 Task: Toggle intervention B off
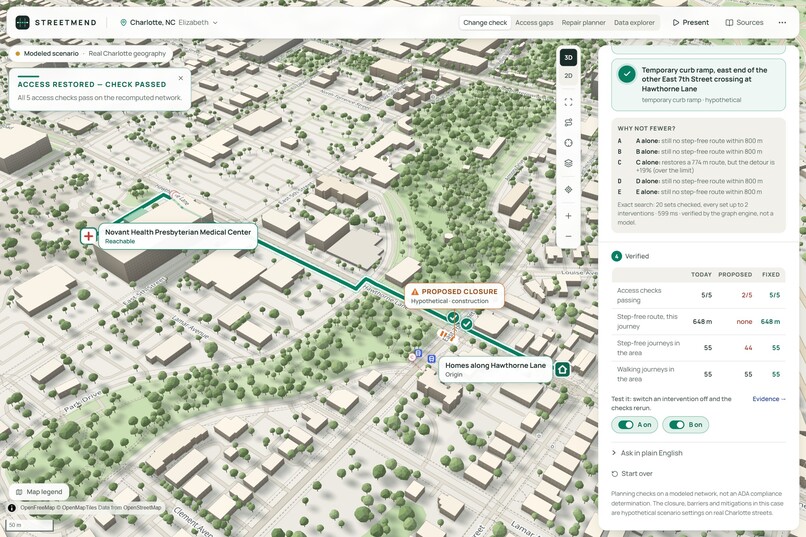tap(685, 424)
